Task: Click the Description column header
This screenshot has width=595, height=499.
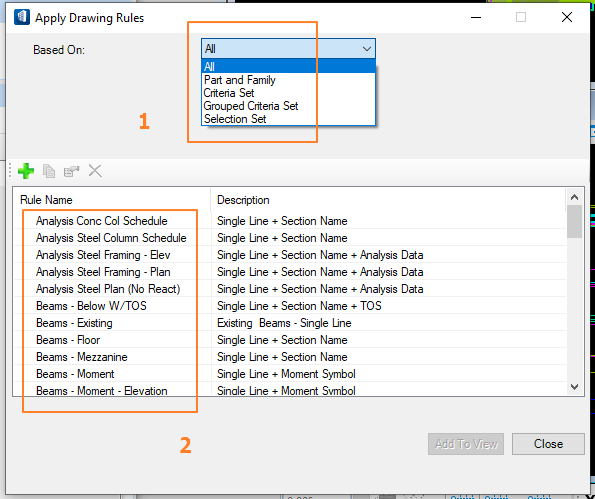Action: pyautogui.click(x=388, y=200)
